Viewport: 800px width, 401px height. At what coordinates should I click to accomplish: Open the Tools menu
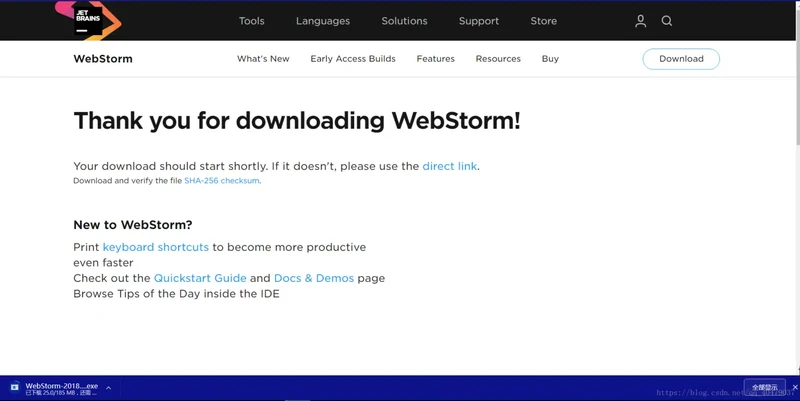(x=252, y=21)
